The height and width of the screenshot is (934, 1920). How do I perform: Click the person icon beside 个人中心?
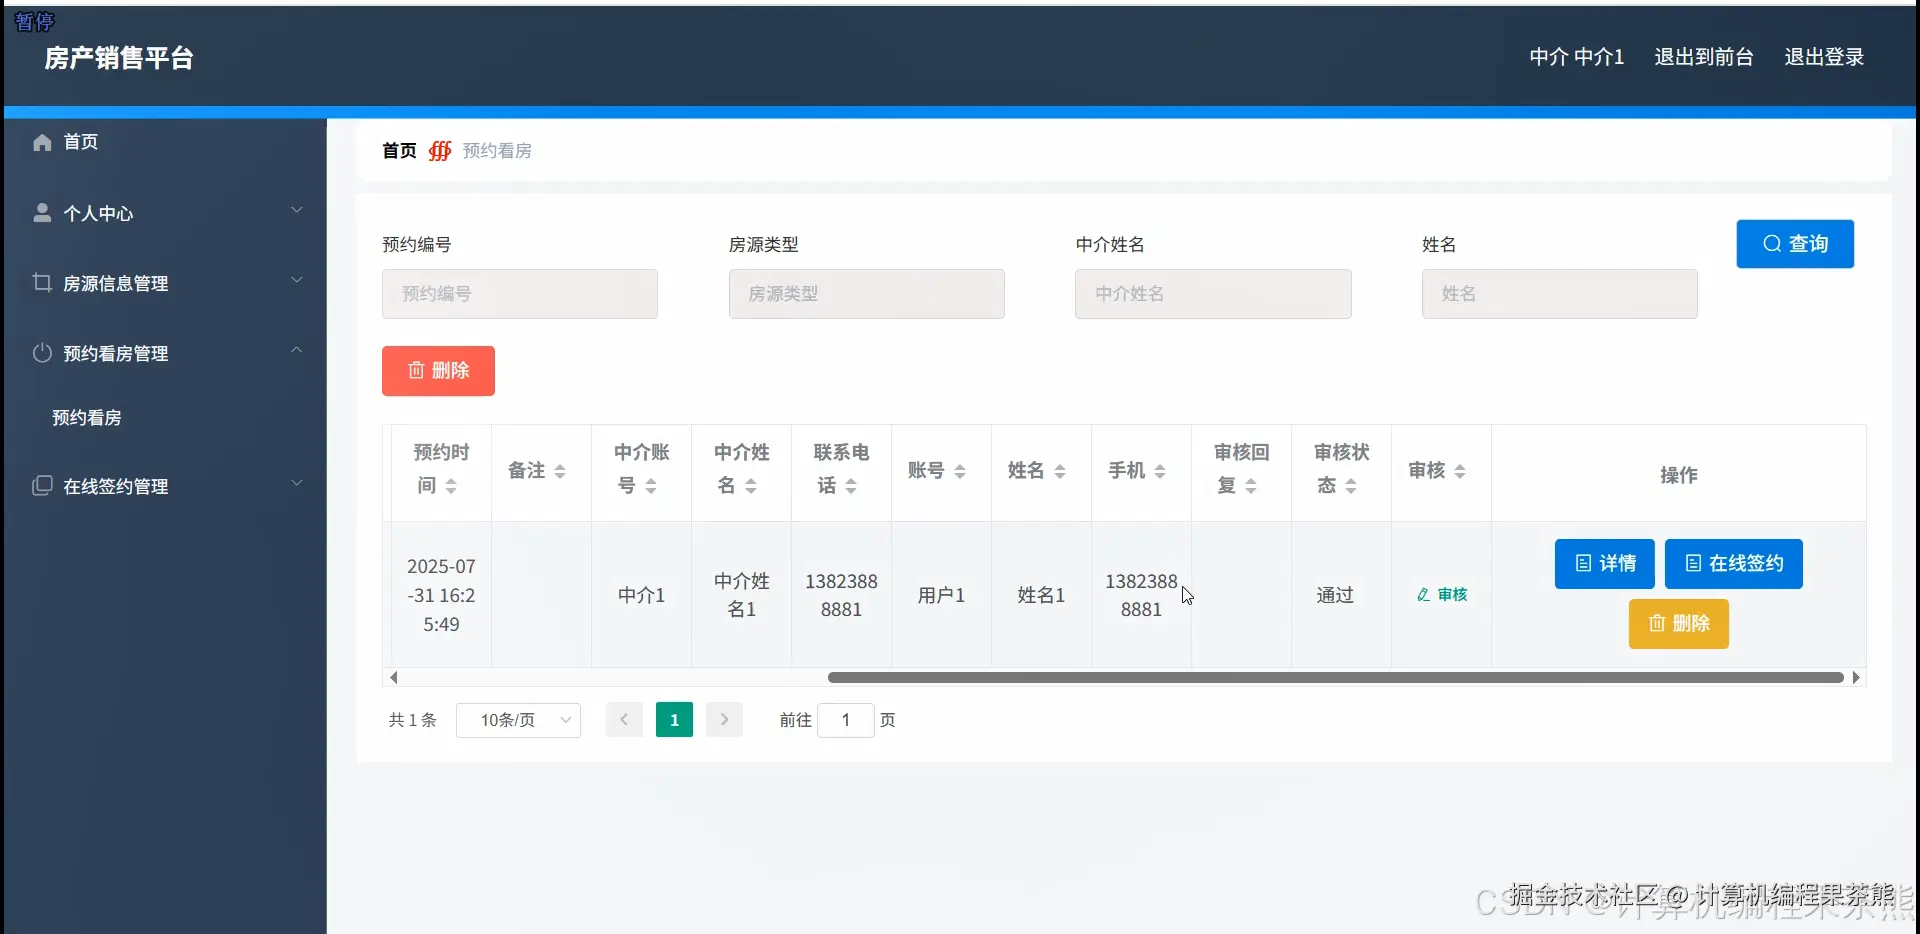[42, 213]
